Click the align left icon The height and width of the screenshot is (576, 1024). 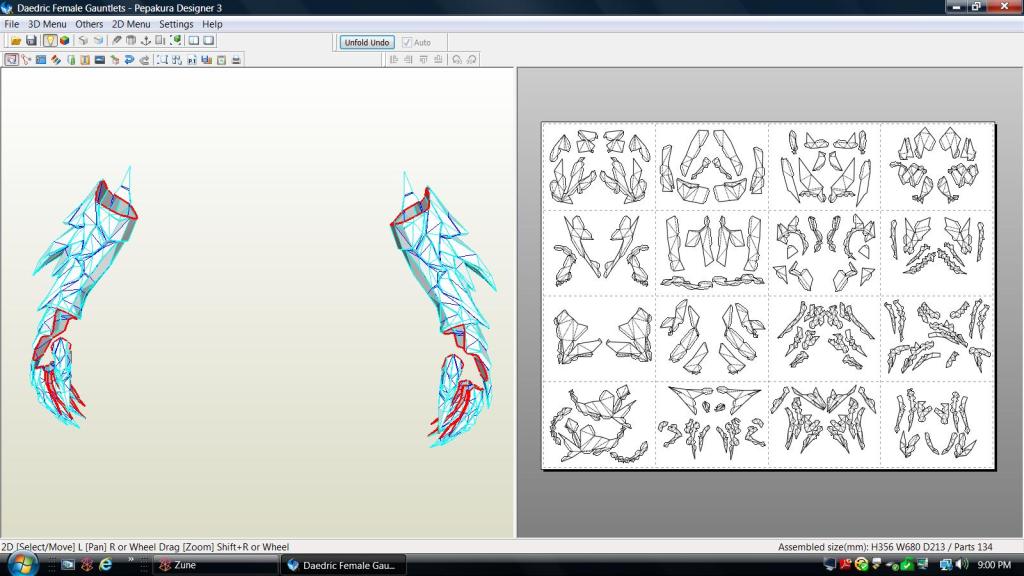(x=394, y=59)
